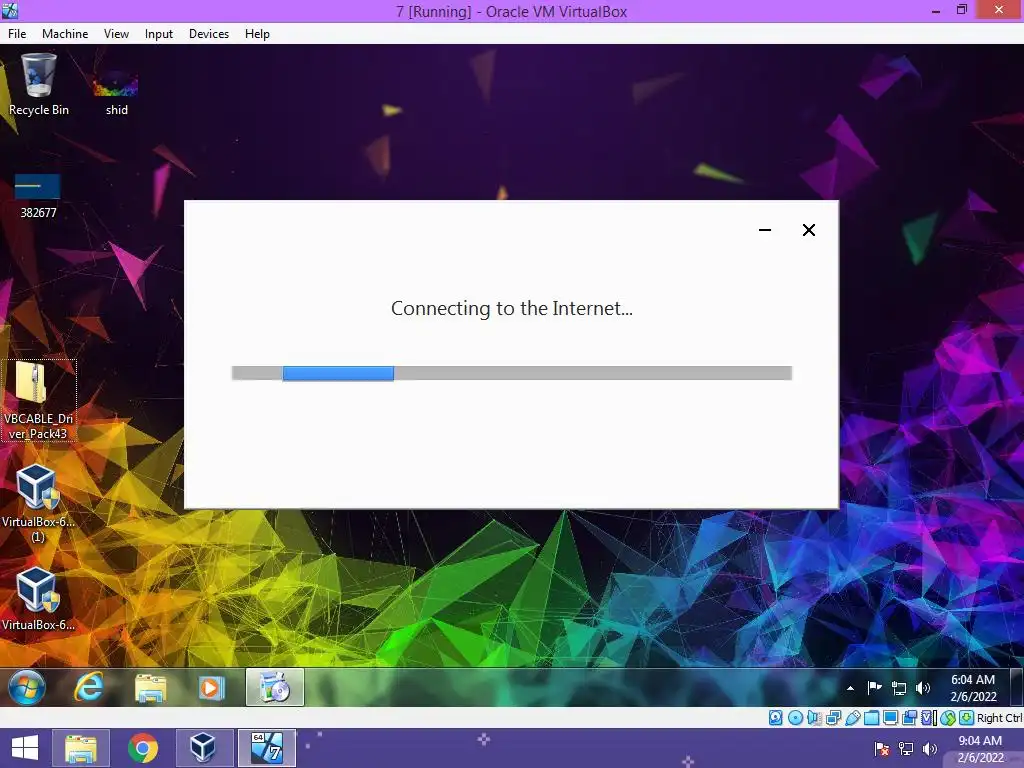Minimize the VirtualBox VM window

pyautogui.click(x=936, y=11)
